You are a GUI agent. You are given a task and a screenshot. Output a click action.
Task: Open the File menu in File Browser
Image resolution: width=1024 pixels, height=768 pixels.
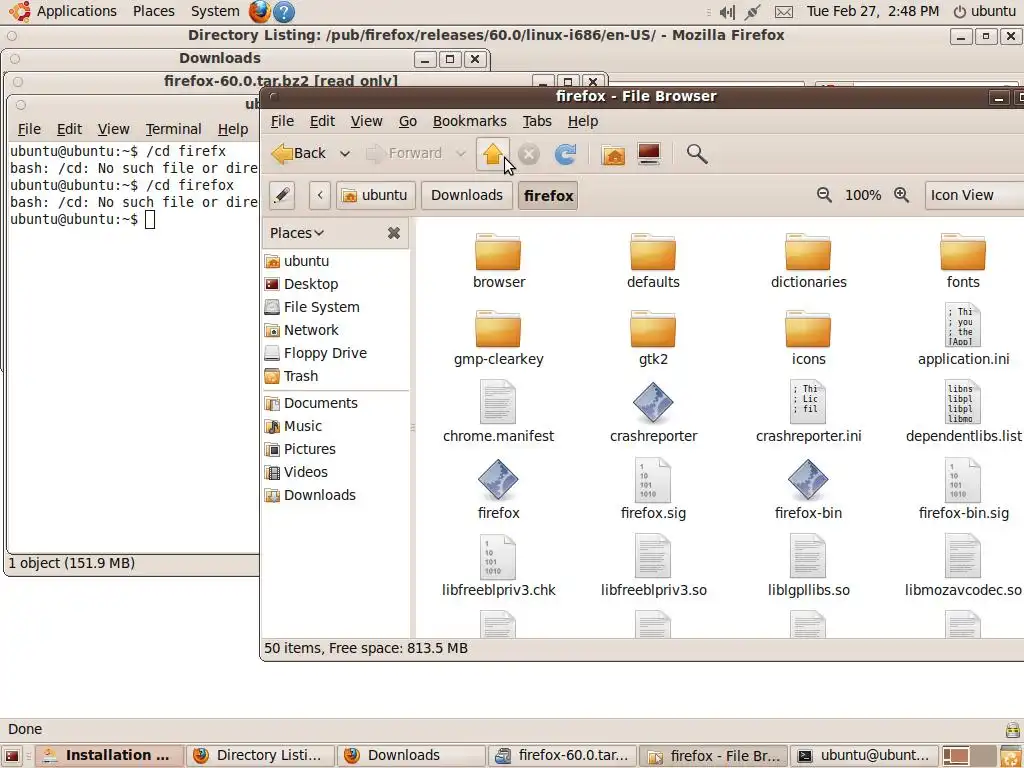[x=282, y=121]
